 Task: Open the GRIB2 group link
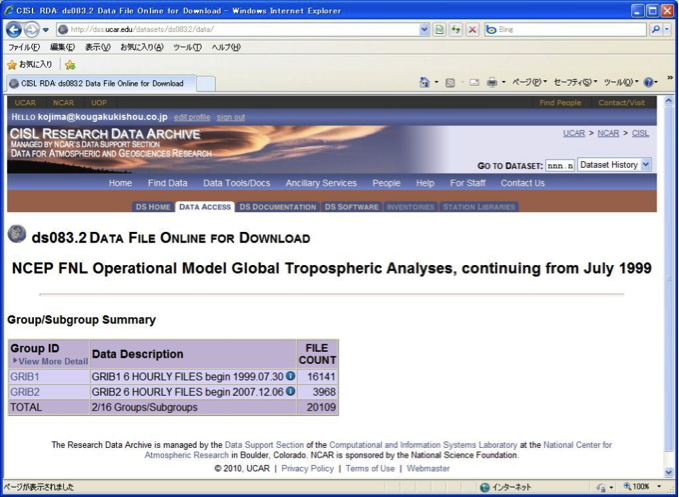click(x=25, y=392)
